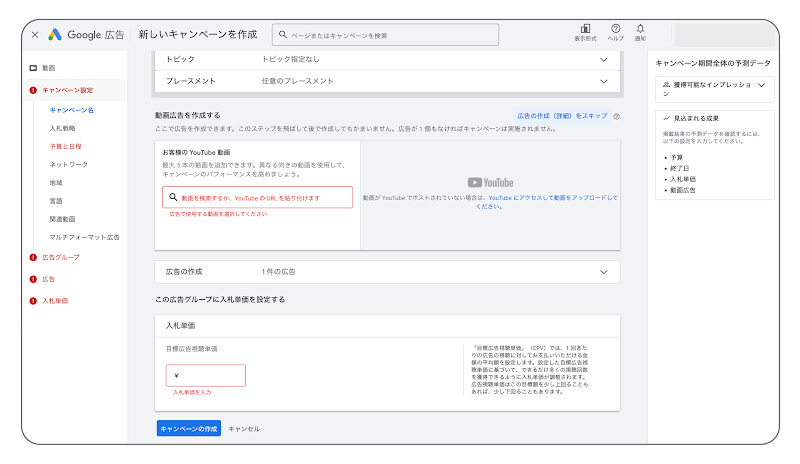This screenshot has width=800, height=464.
Task: Click キャンペーンの作成 button
Action: (189, 428)
